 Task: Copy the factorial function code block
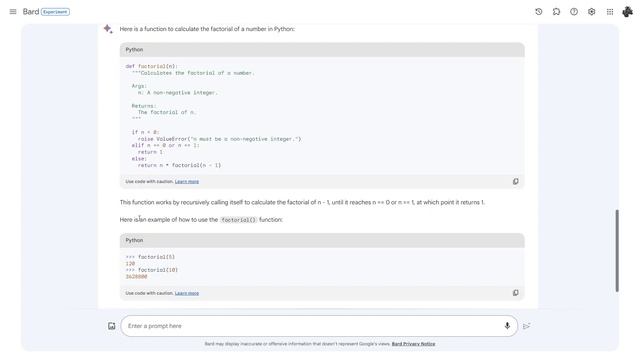pyautogui.click(x=516, y=181)
